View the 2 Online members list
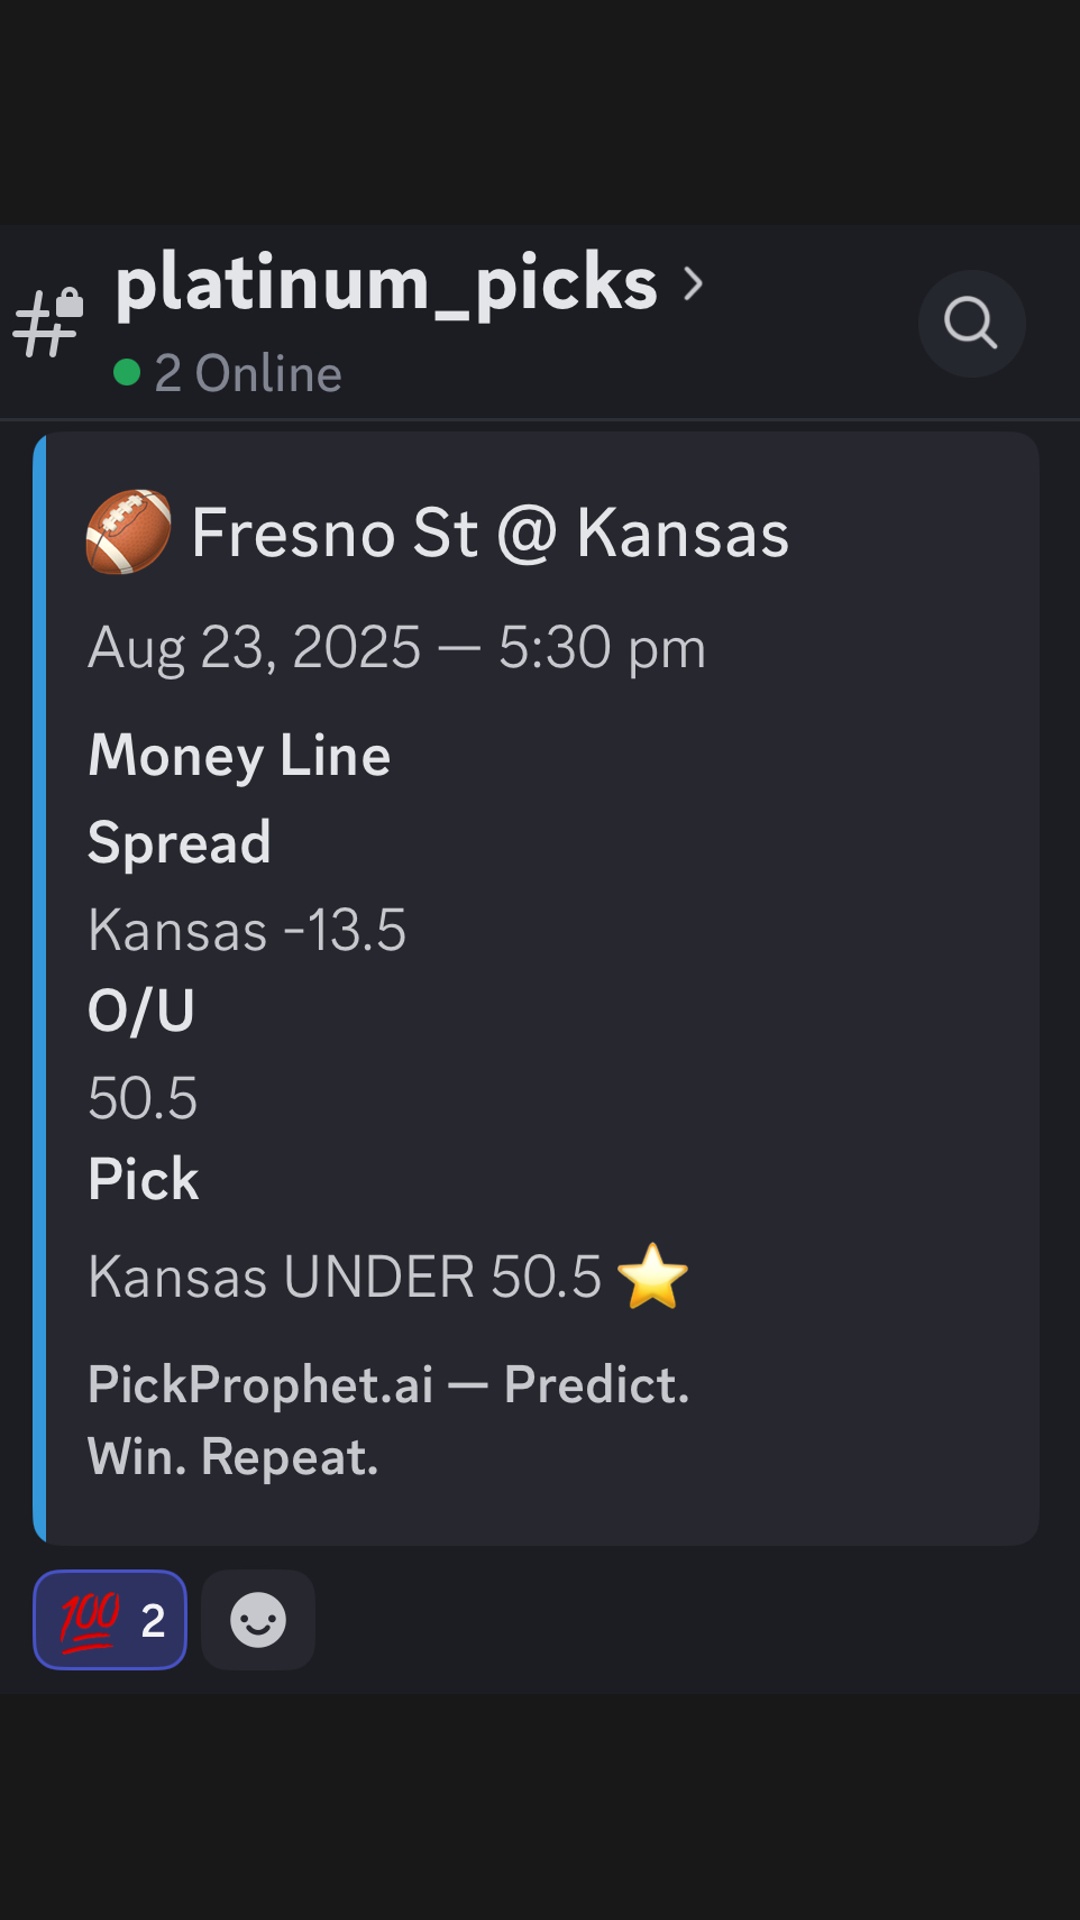The image size is (1080, 1920). [x=248, y=373]
